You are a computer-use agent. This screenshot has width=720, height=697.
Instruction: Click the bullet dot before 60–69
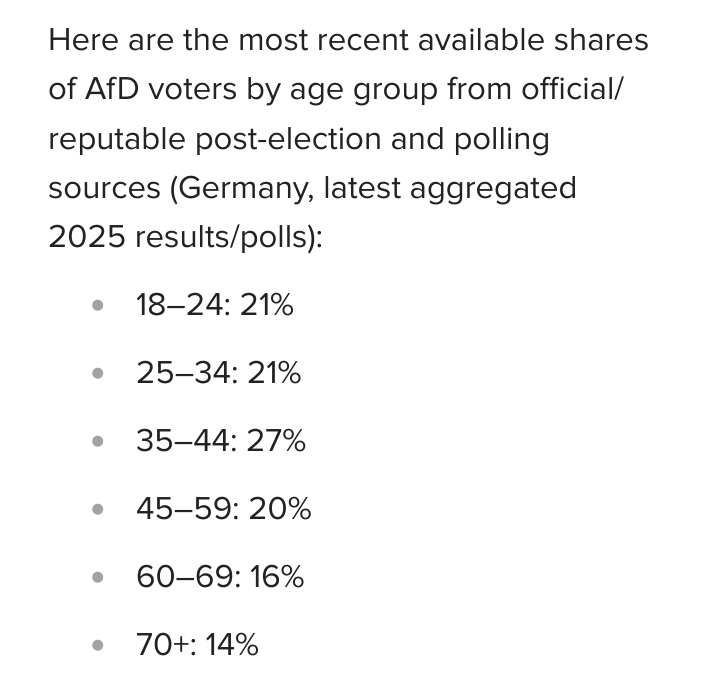97,578
